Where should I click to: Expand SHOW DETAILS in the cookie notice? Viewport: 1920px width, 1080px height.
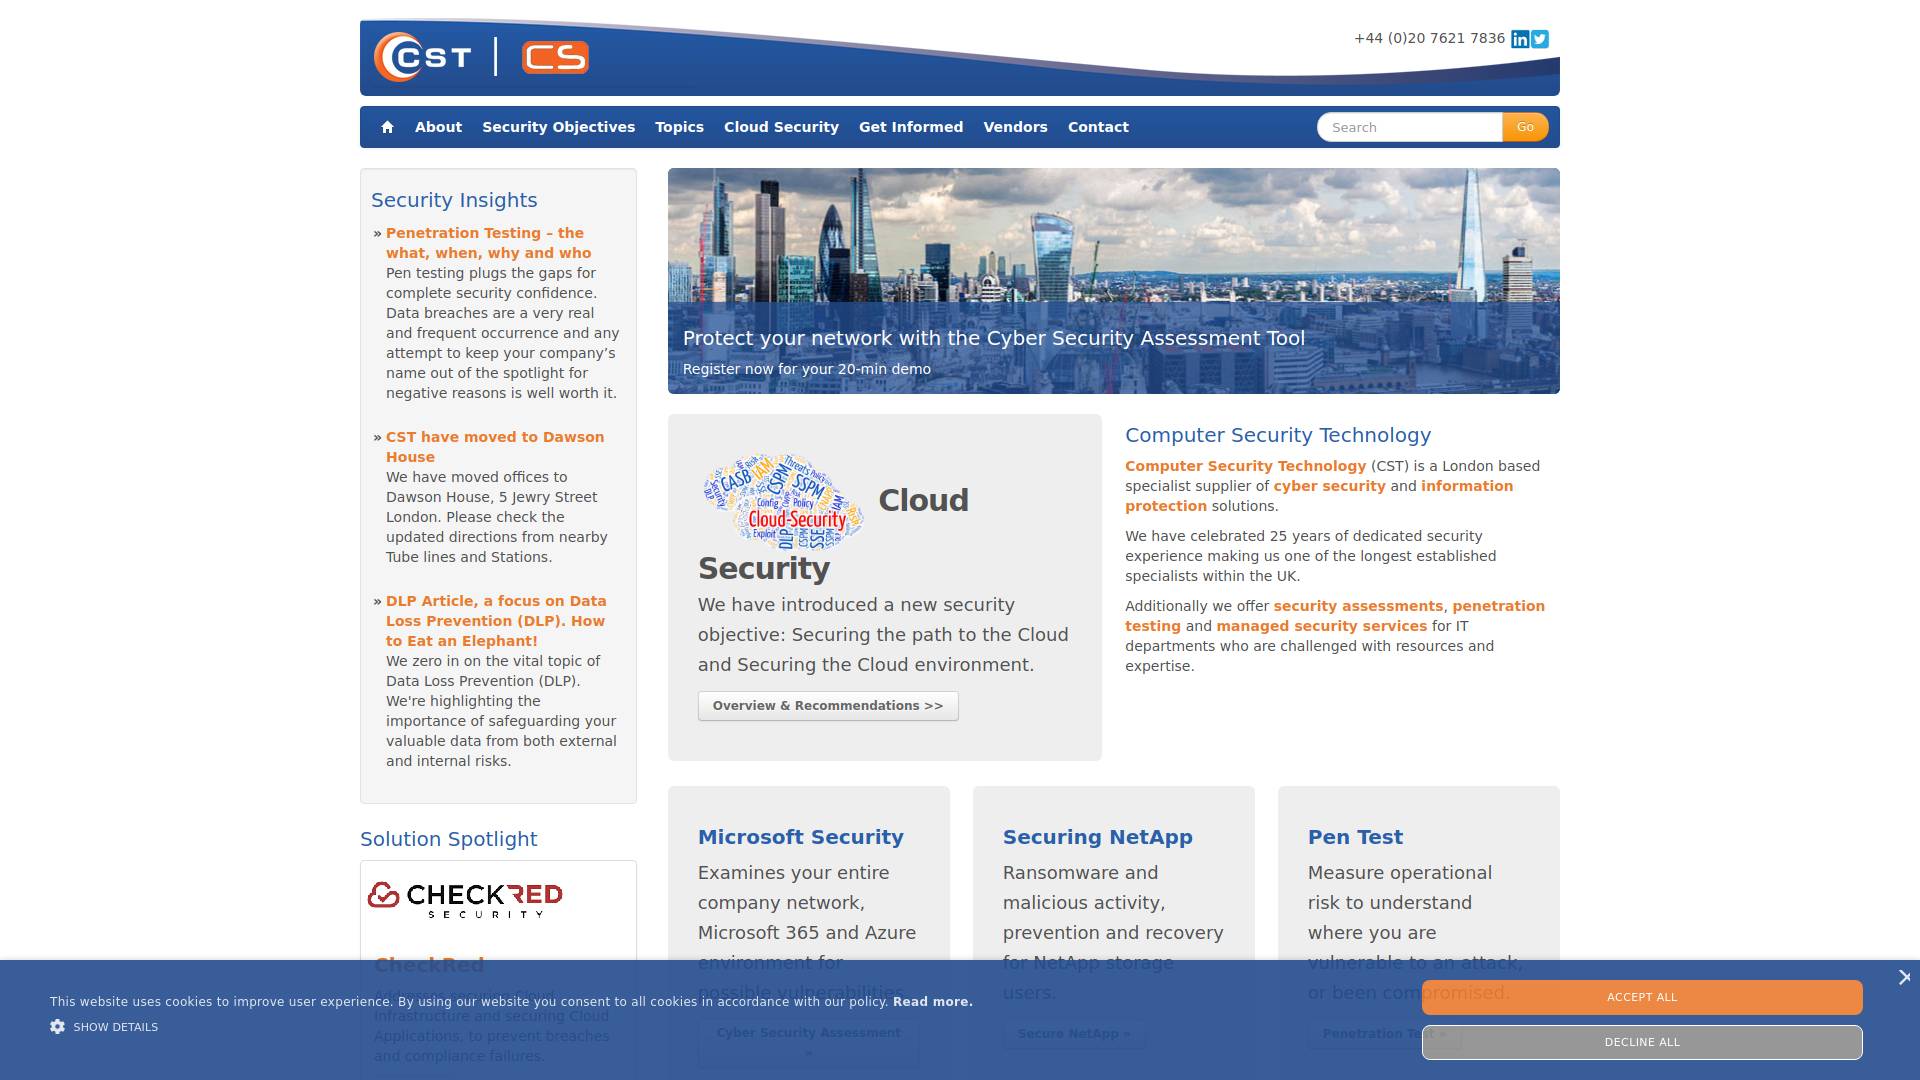pos(115,1027)
